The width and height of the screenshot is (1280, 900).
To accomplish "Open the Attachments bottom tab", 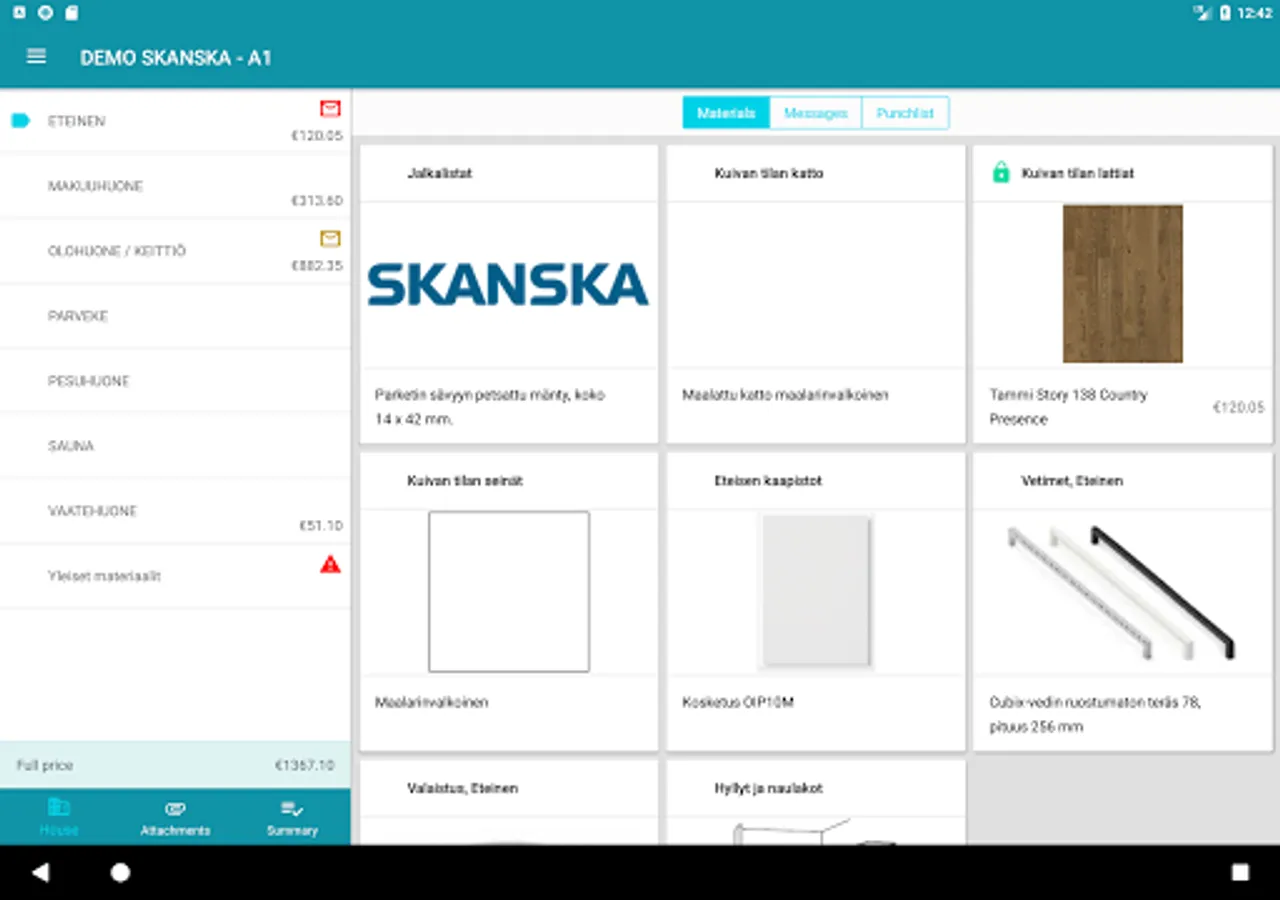I will (x=175, y=817).
